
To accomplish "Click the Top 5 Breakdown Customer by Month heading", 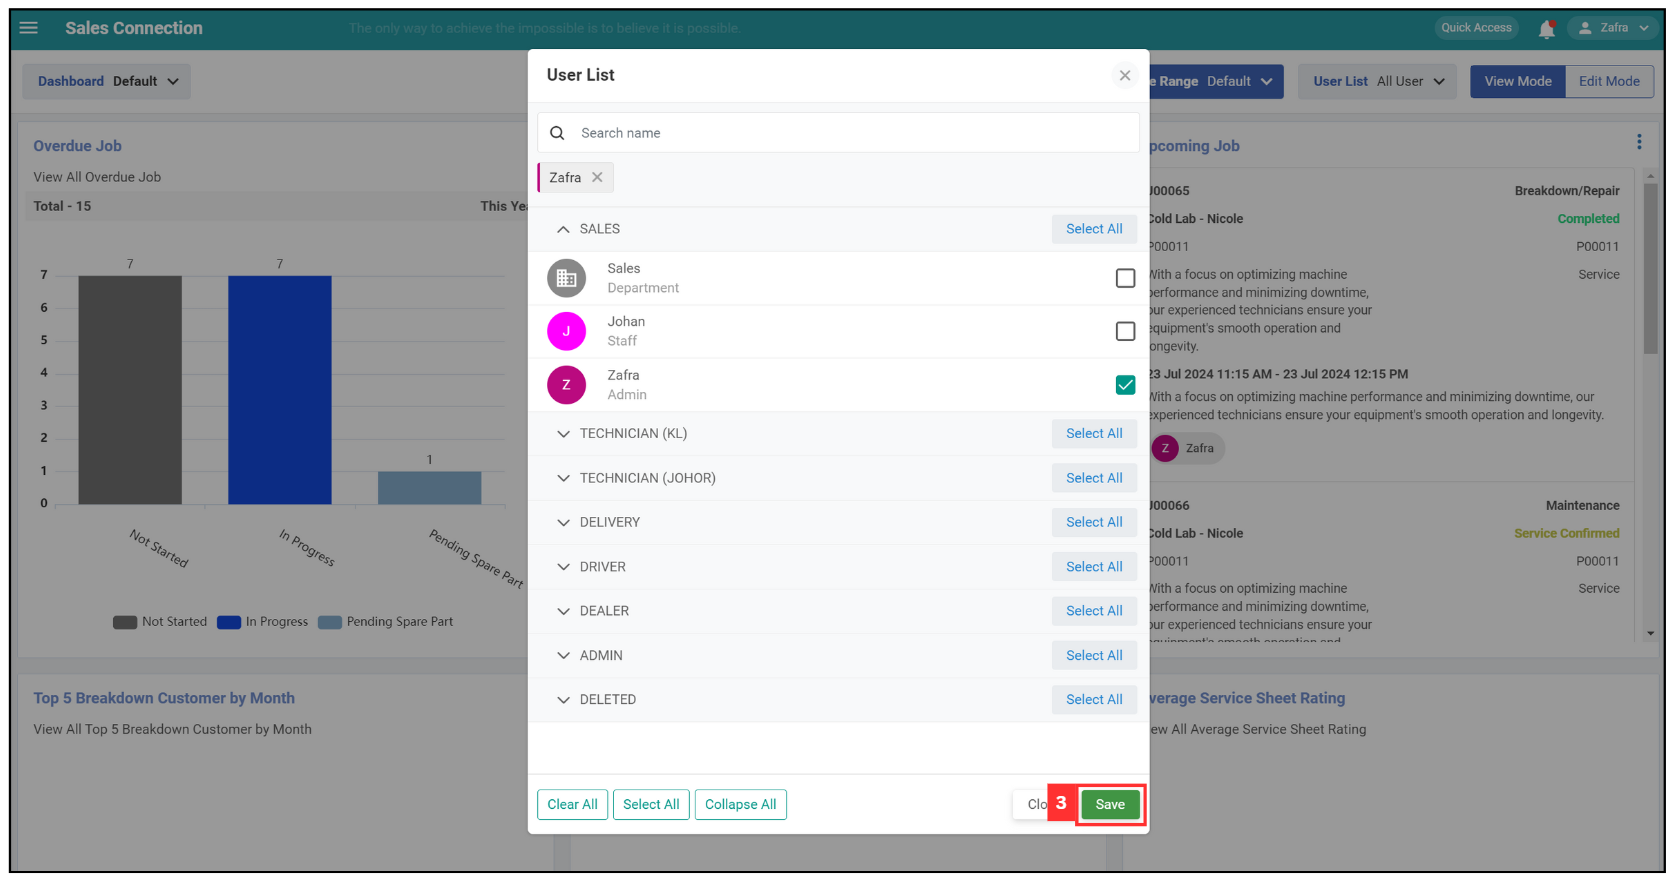I will (x=164, y=699).
